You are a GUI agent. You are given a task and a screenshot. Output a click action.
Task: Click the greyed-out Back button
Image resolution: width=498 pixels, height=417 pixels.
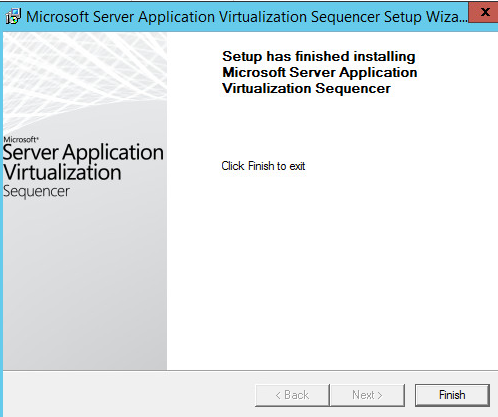click(x=292, y=395)
